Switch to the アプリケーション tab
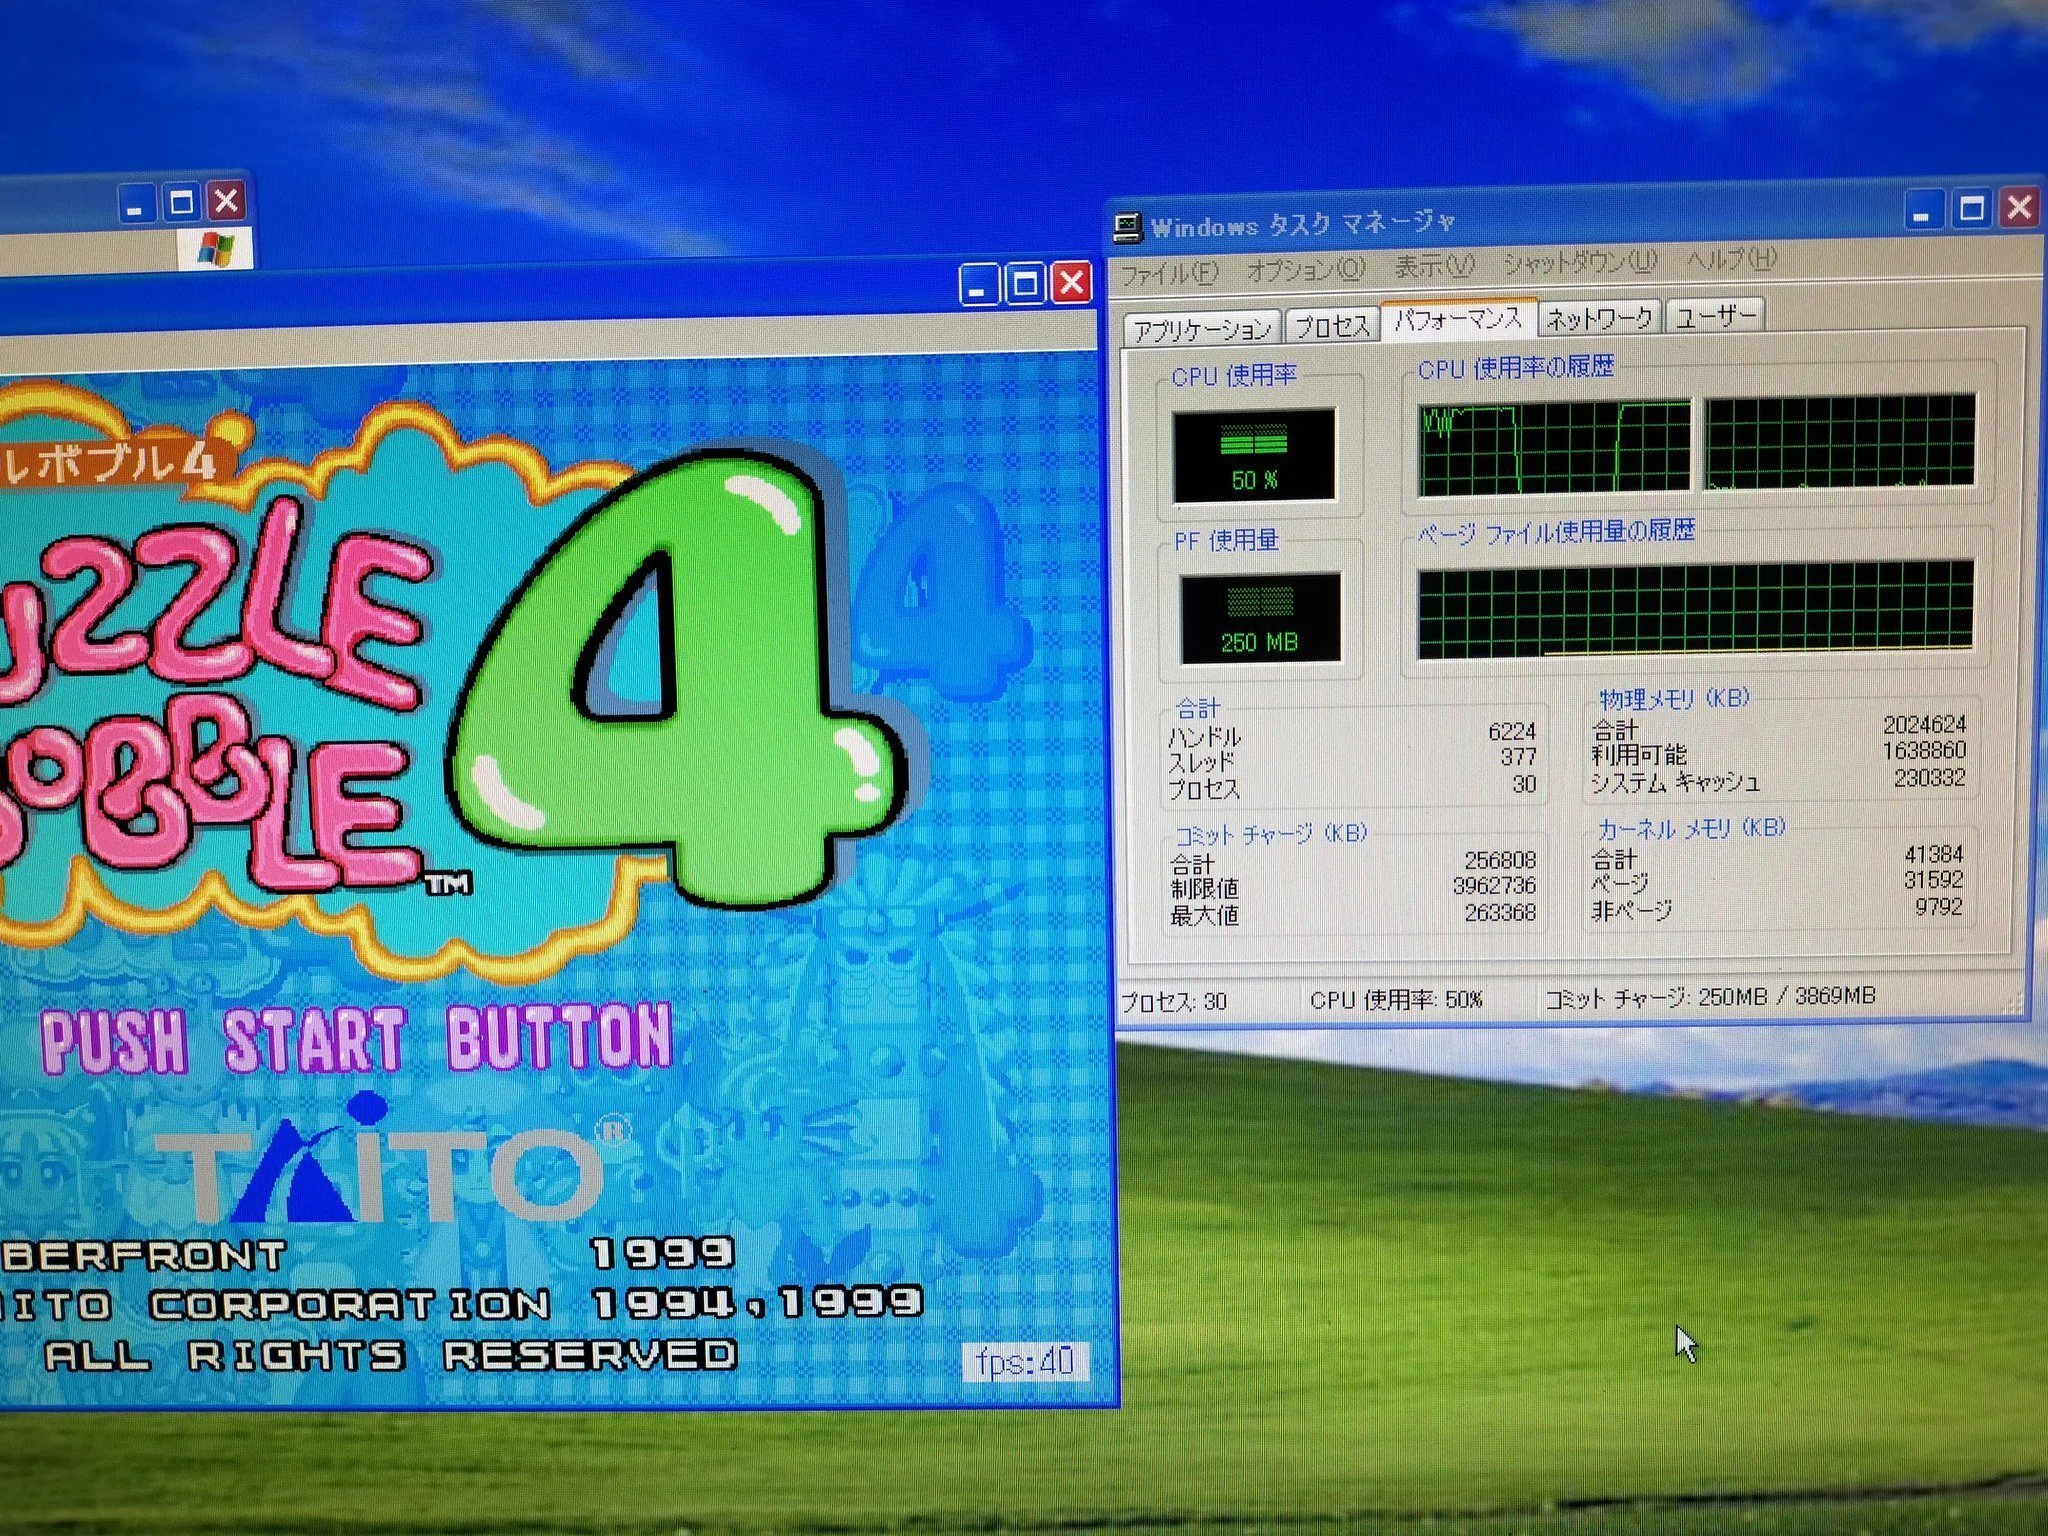2048x1536 pixels. (x=1202, y=328)
